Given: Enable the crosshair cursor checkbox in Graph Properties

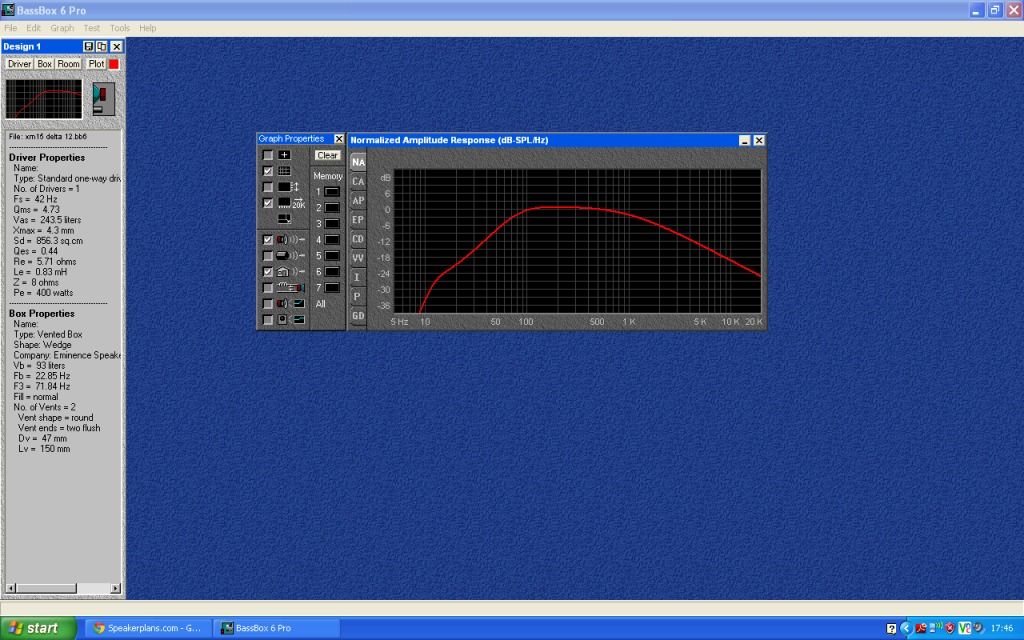Looking at the screenshot, I should pos(268,155).
